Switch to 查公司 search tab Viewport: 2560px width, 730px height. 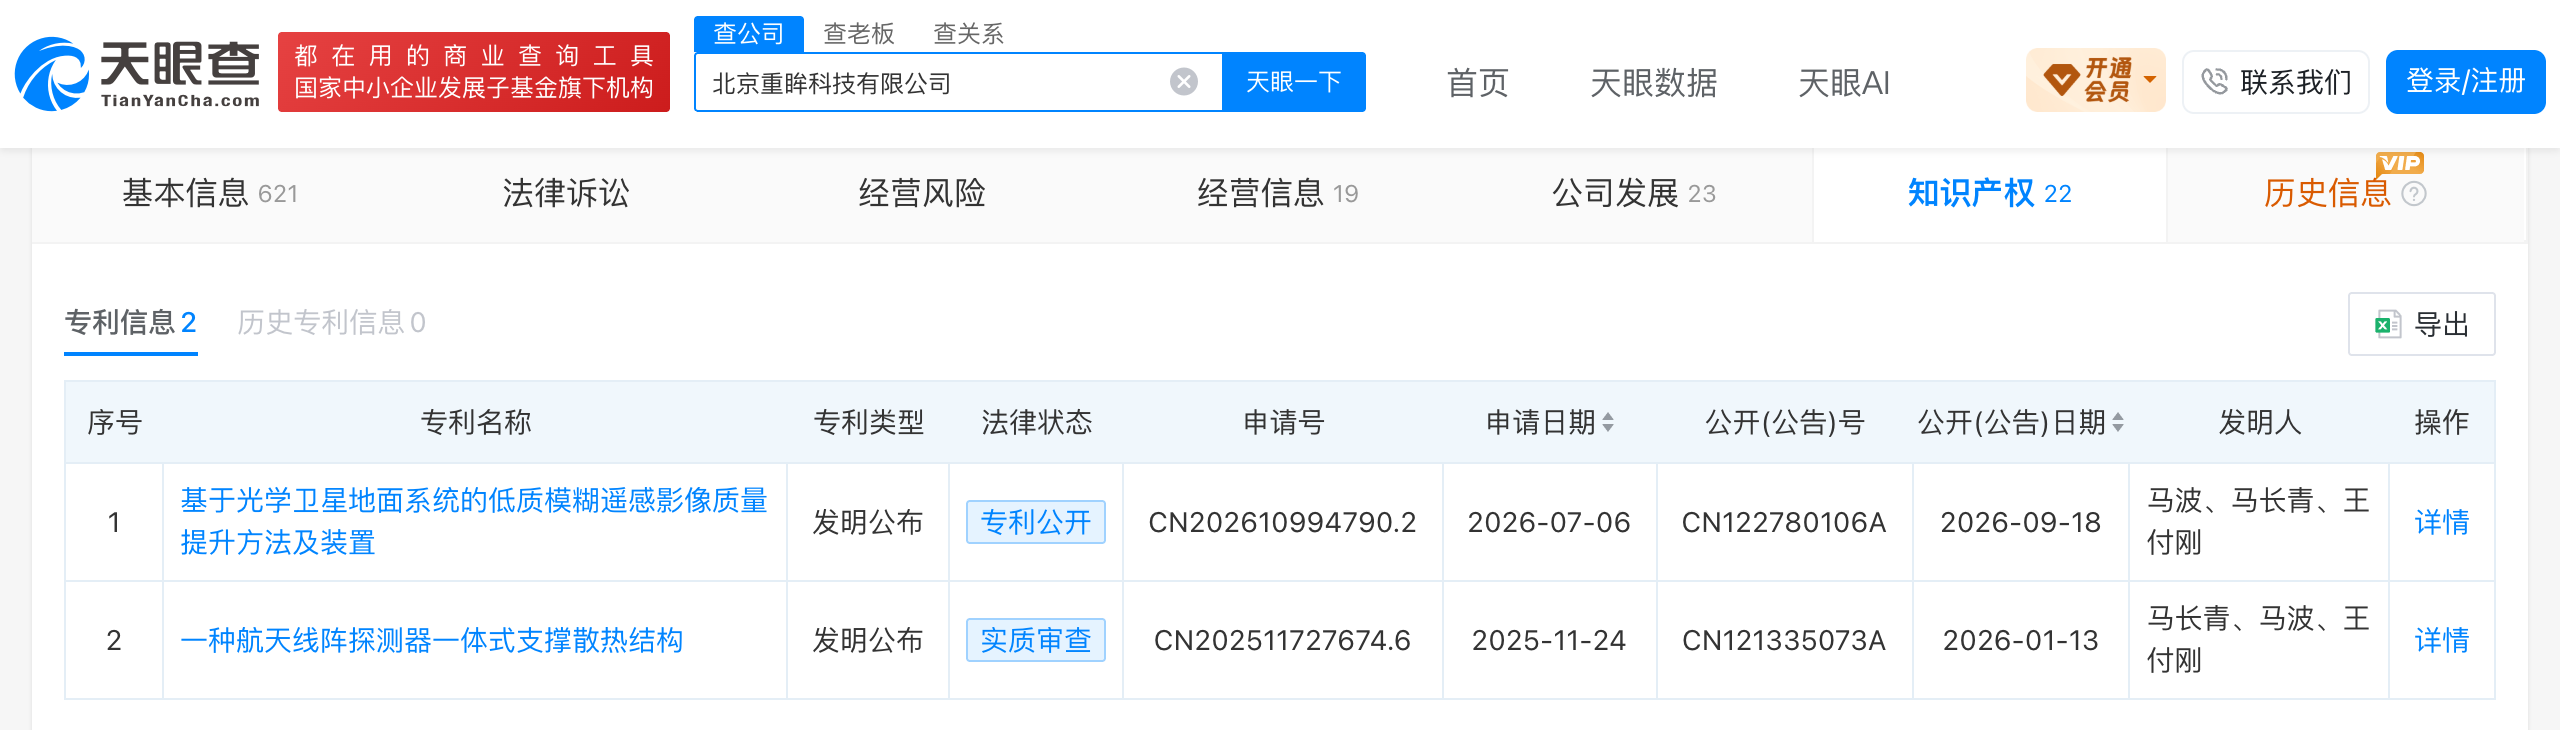pos(749,34)
